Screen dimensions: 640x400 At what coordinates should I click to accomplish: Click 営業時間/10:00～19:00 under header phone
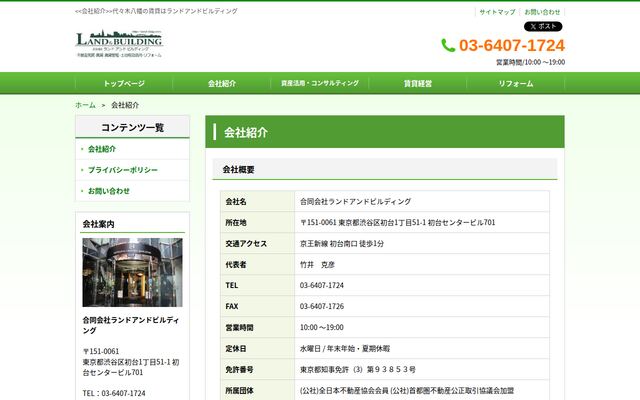coord(531,62)
